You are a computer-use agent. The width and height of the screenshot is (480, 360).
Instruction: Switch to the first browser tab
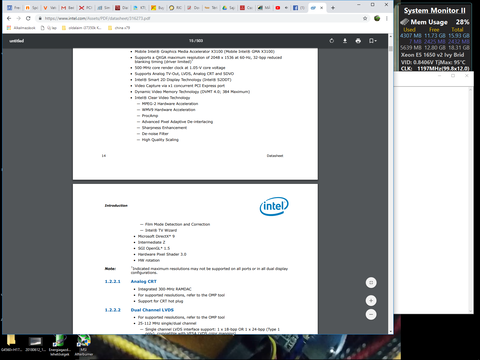[14, 8]
